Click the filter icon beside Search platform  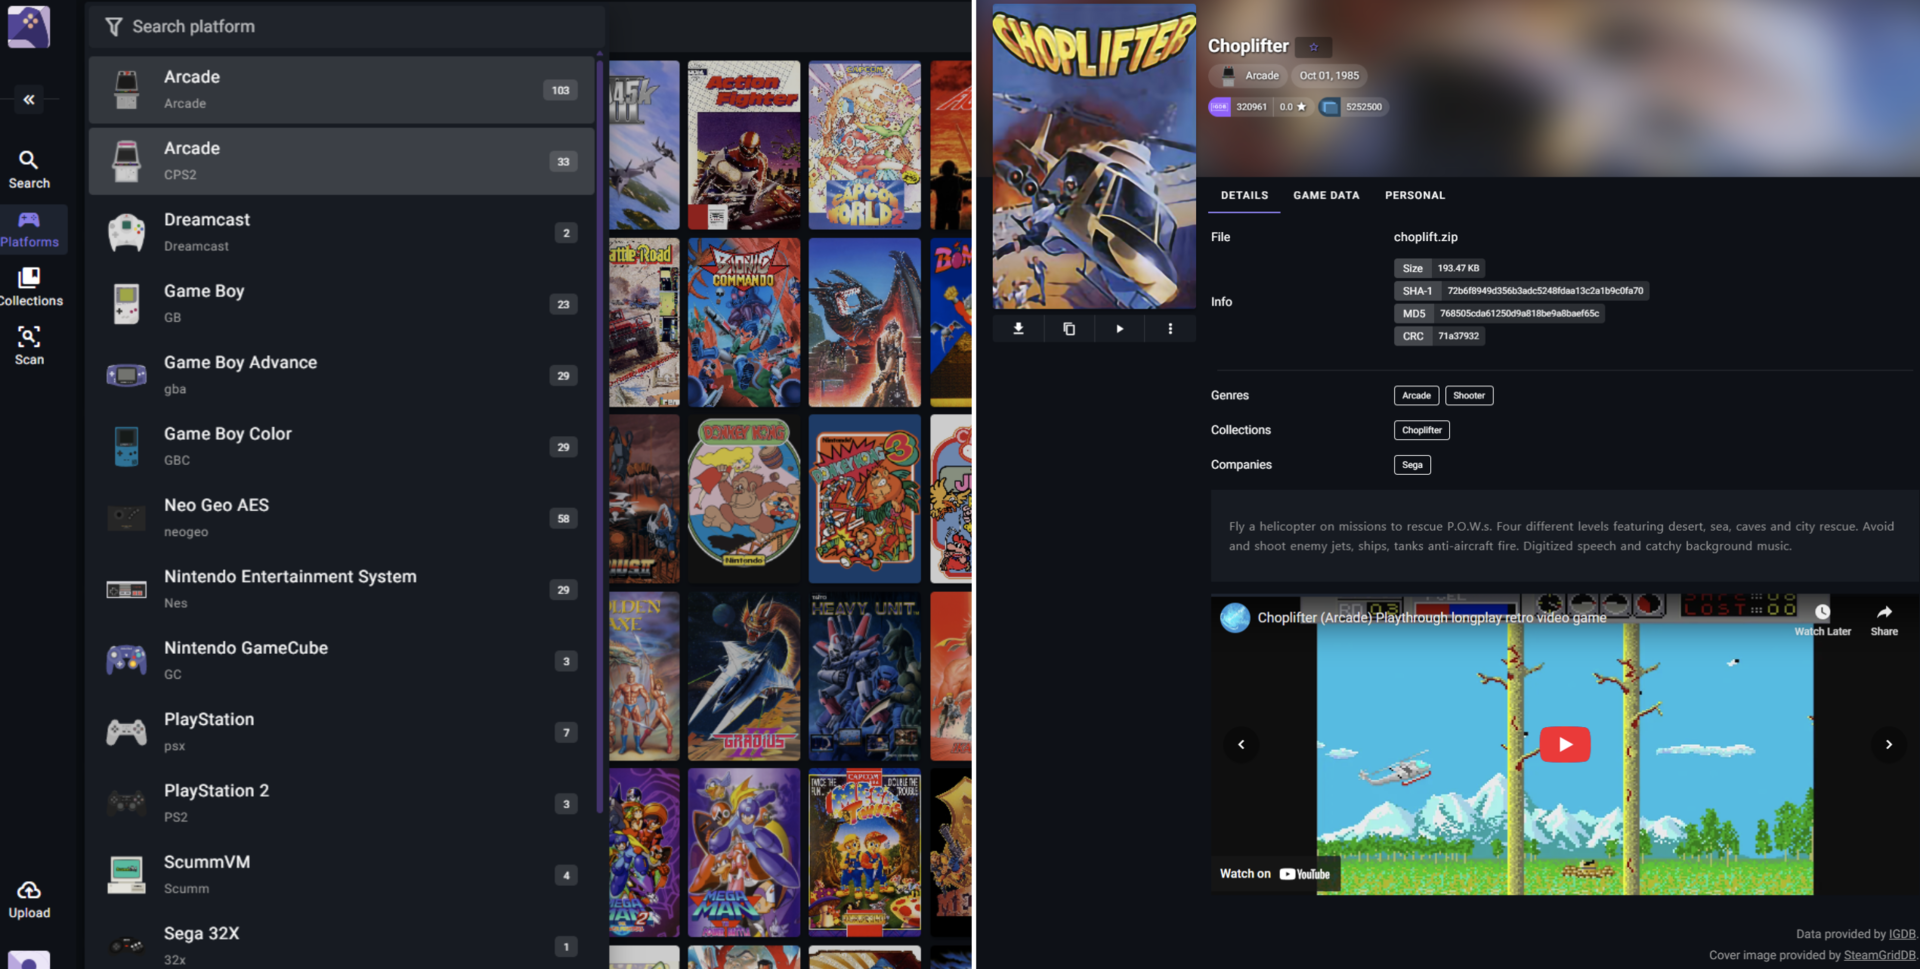(x=113, y=27)
